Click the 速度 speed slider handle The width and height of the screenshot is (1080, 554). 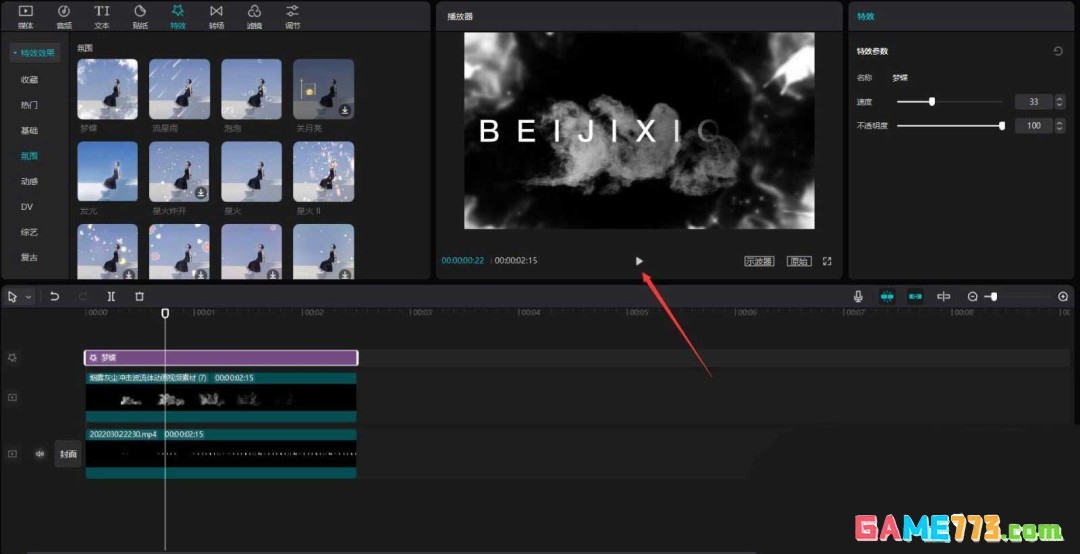pos(932,101)
